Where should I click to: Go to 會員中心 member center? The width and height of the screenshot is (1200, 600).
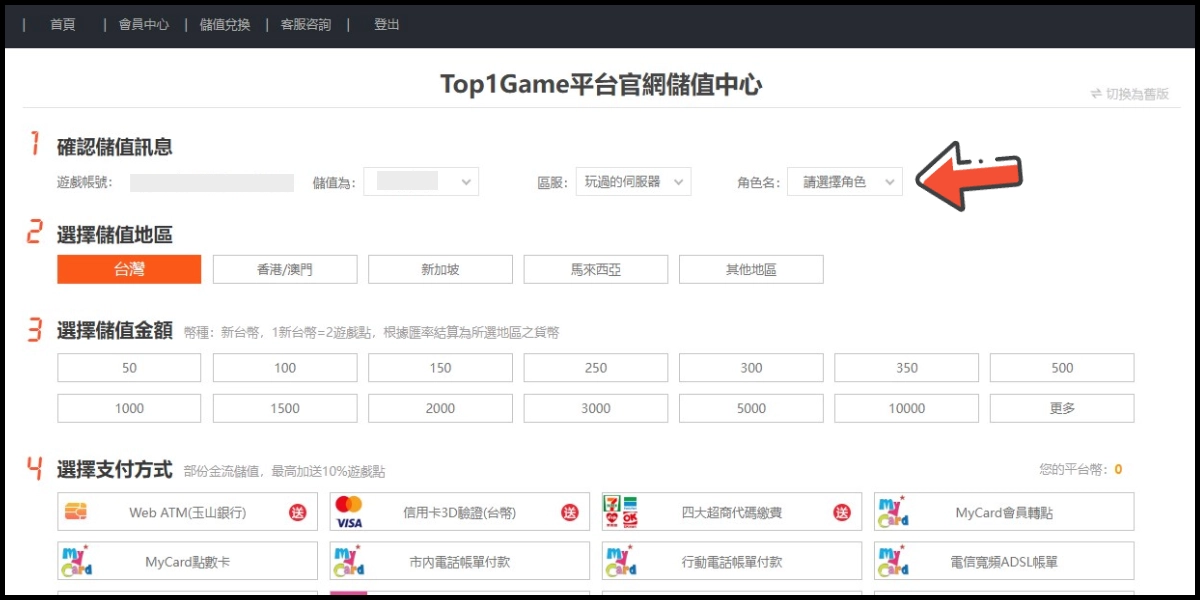pos(144,25)
